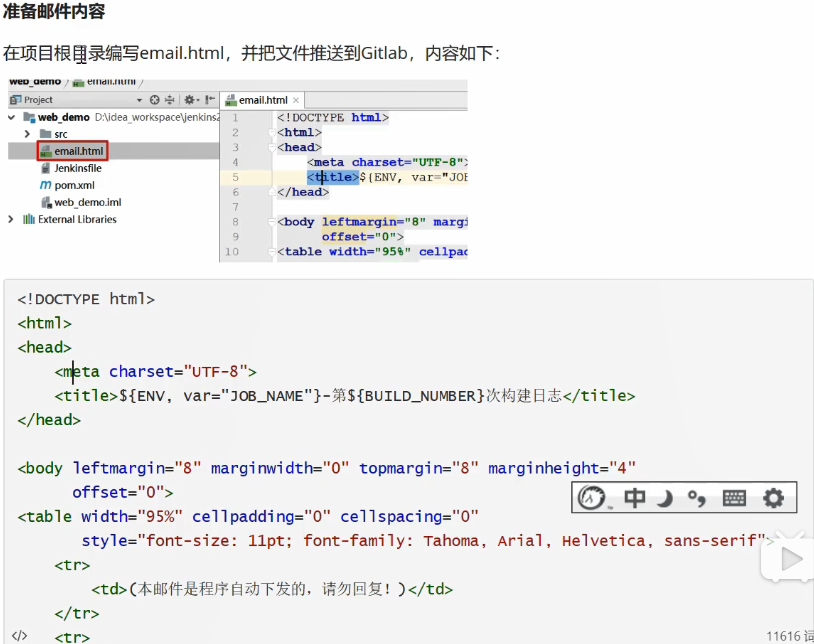
Task: Select the src folder in the tree
Action: 61,134
